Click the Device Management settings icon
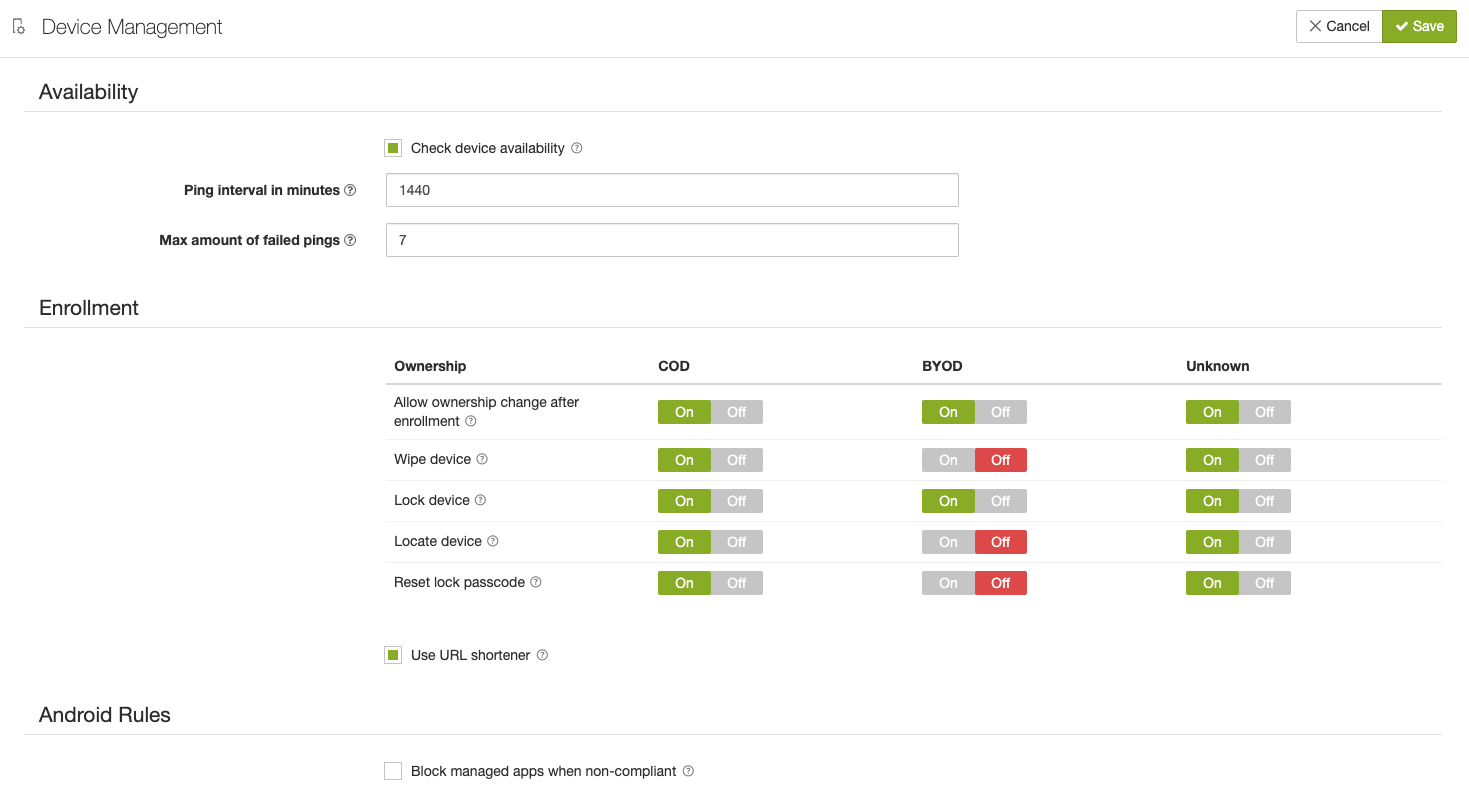This screenshot has height=806, width=1469. coord(19,27)
